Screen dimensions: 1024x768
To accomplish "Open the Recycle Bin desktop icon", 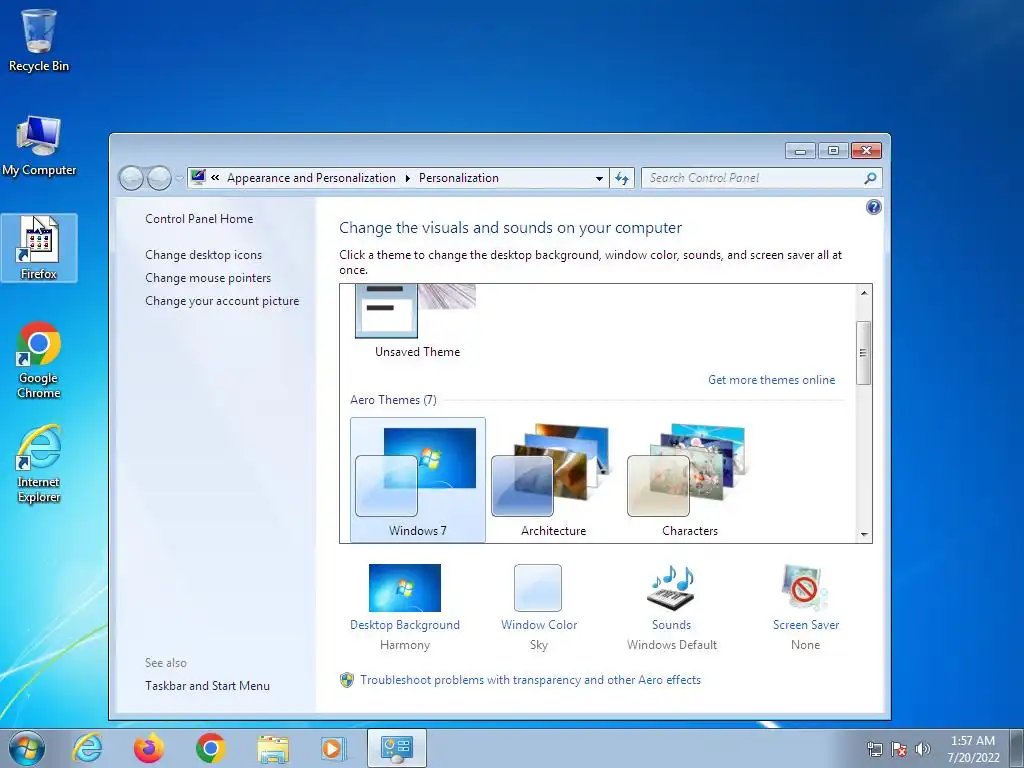I will point(39,39).
